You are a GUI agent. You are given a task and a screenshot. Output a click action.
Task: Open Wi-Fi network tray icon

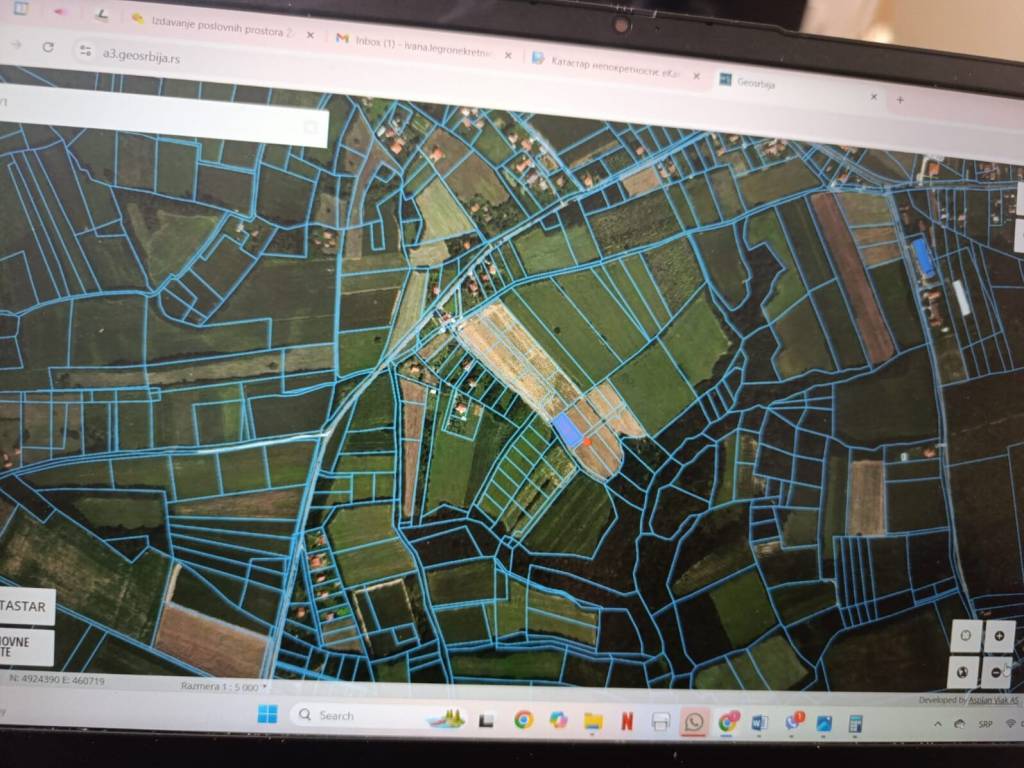coord(1012,724)
